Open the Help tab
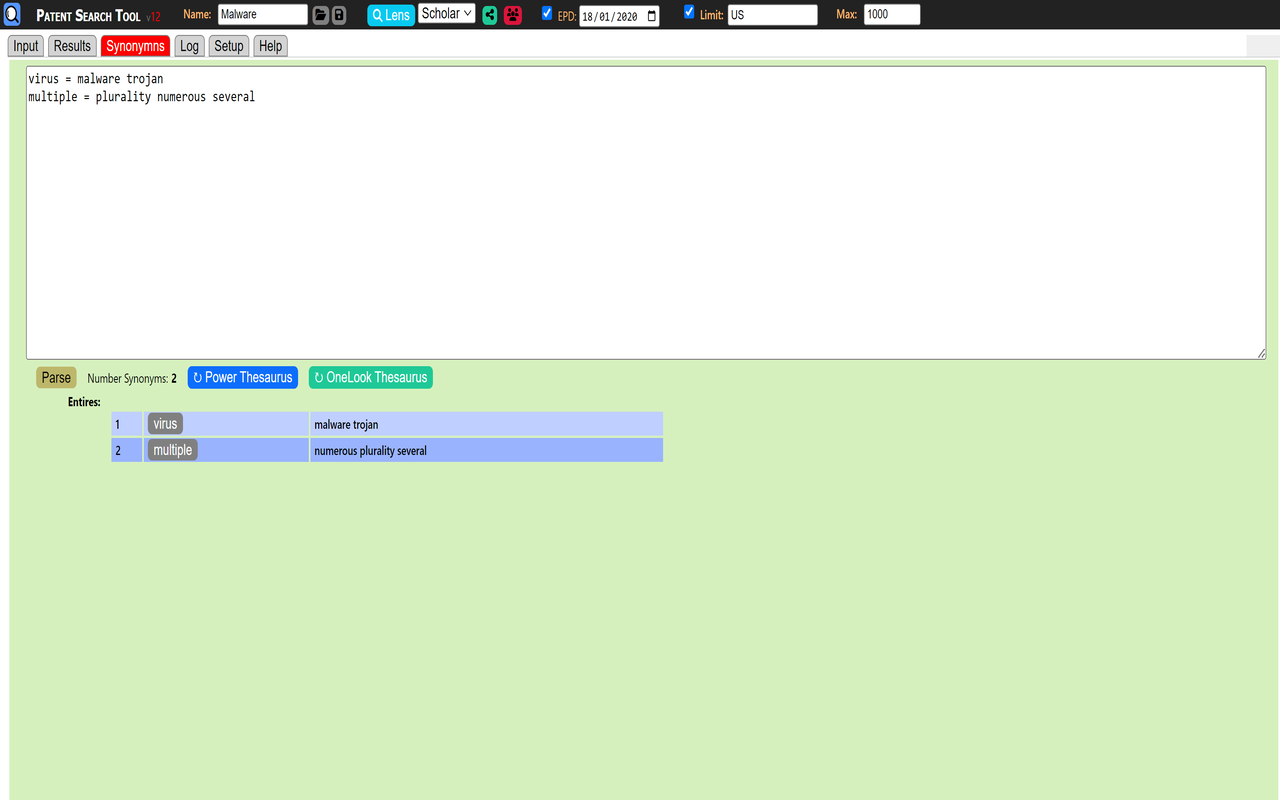 (270, 46)
